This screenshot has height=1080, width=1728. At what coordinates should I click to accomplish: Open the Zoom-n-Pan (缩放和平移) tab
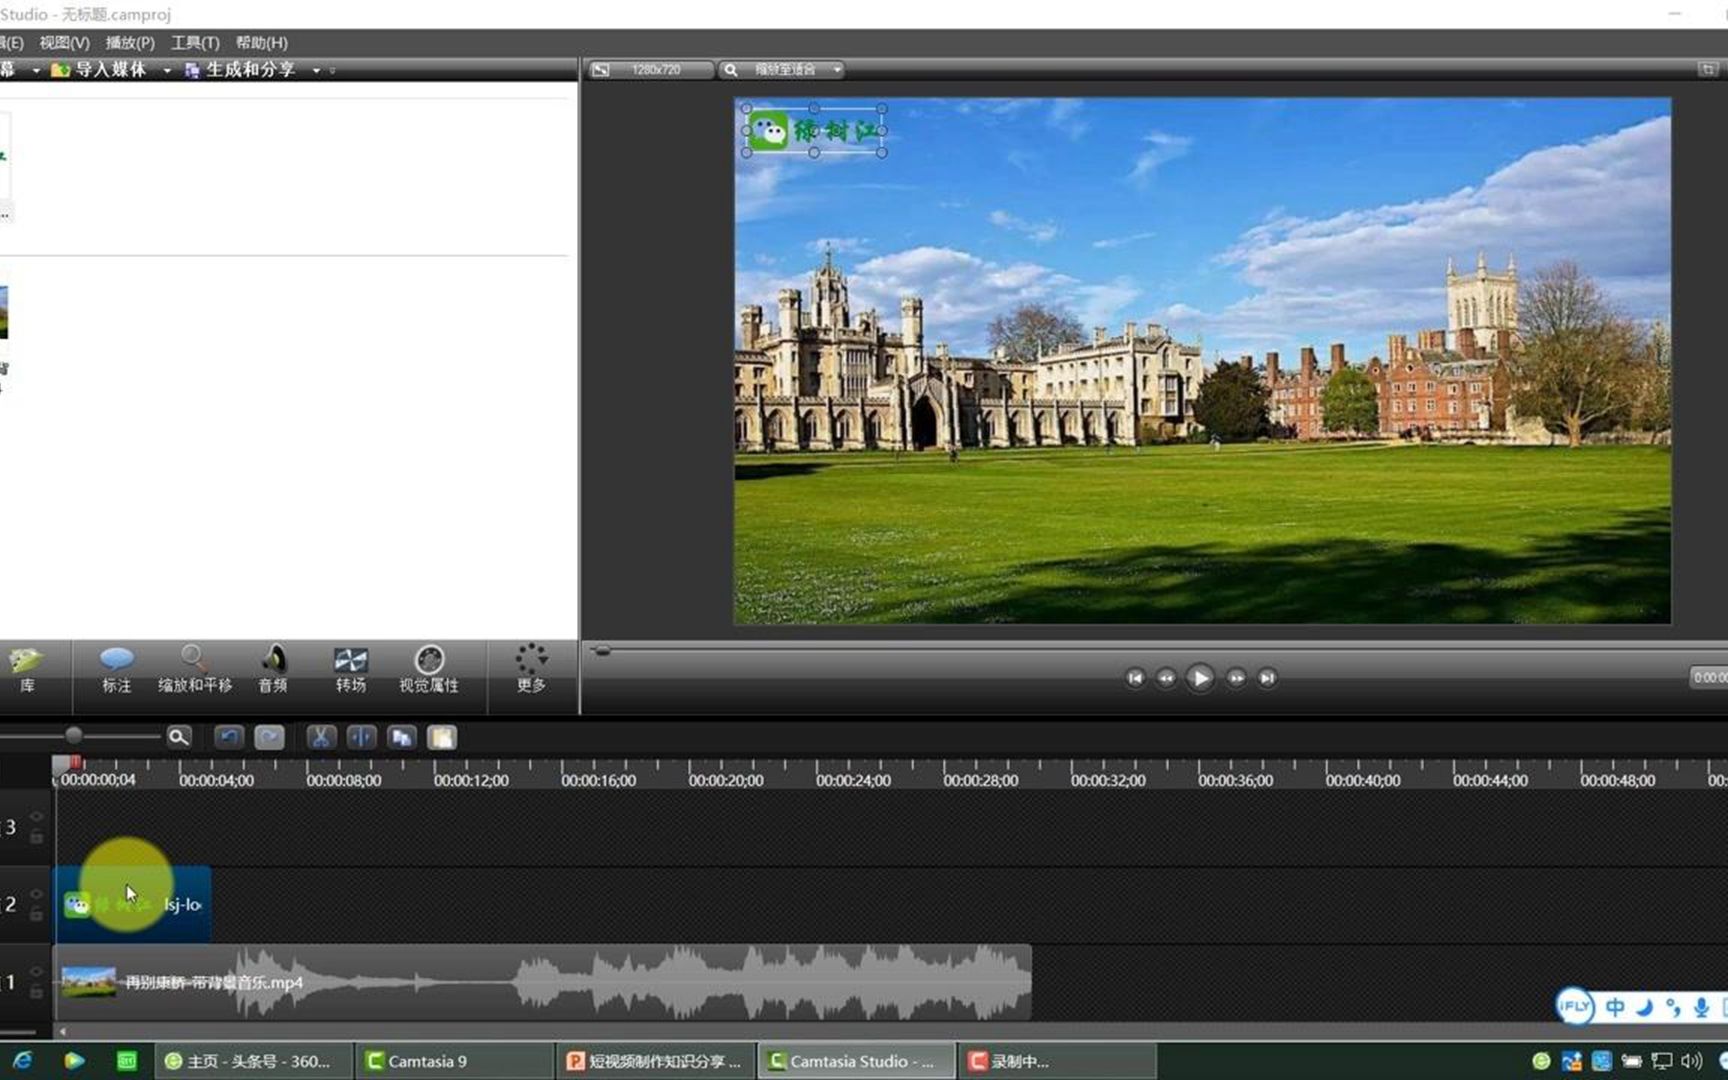click(x=195, y=671)
